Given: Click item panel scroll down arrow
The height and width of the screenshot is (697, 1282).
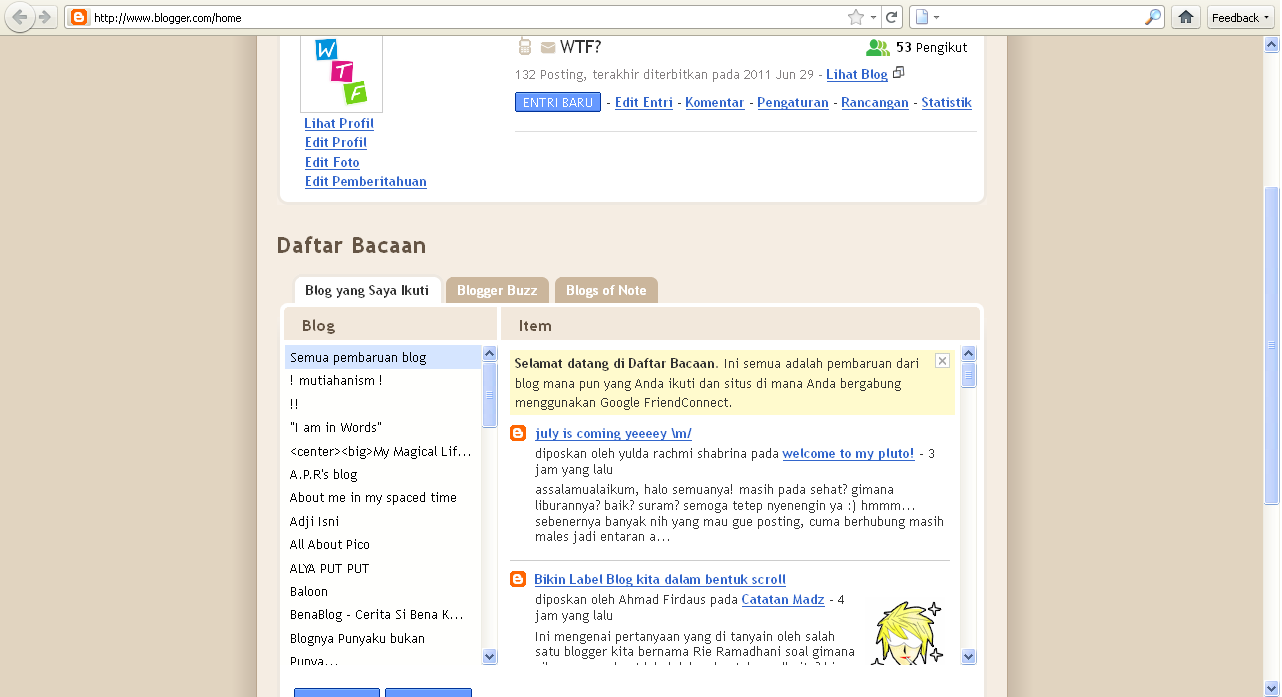Looking at the screenshot, I should coord(968,656).
